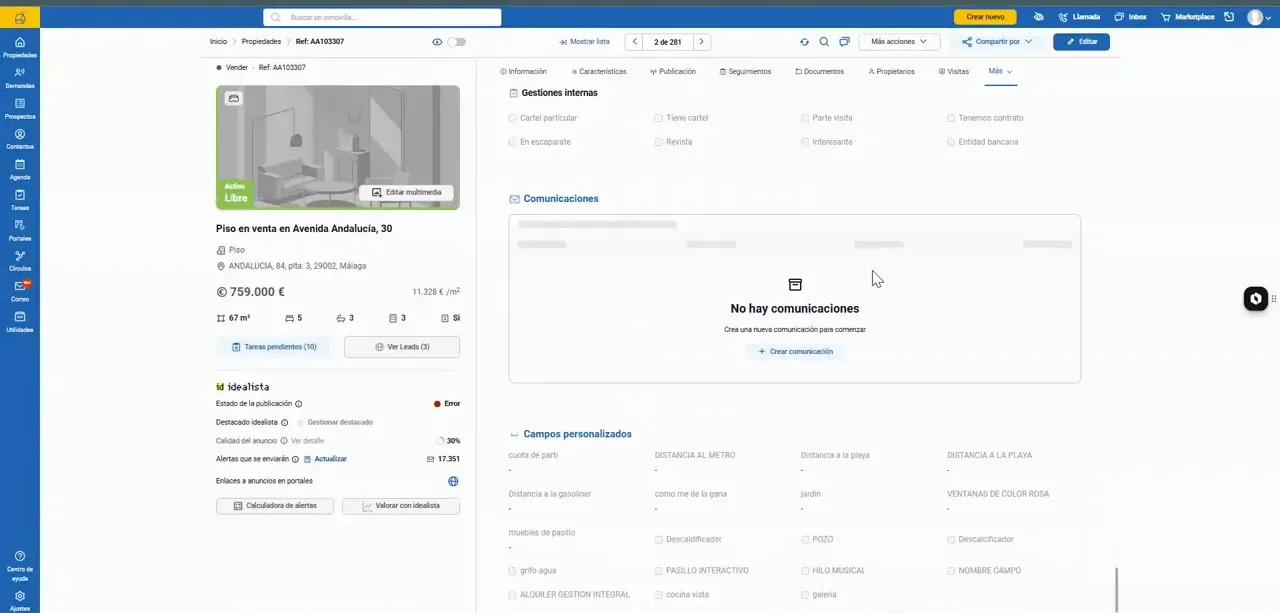Expand the Más tab dropdown
This screenshot has height=613, width=1280.
pyautogui.click(x=1000, y=71)
